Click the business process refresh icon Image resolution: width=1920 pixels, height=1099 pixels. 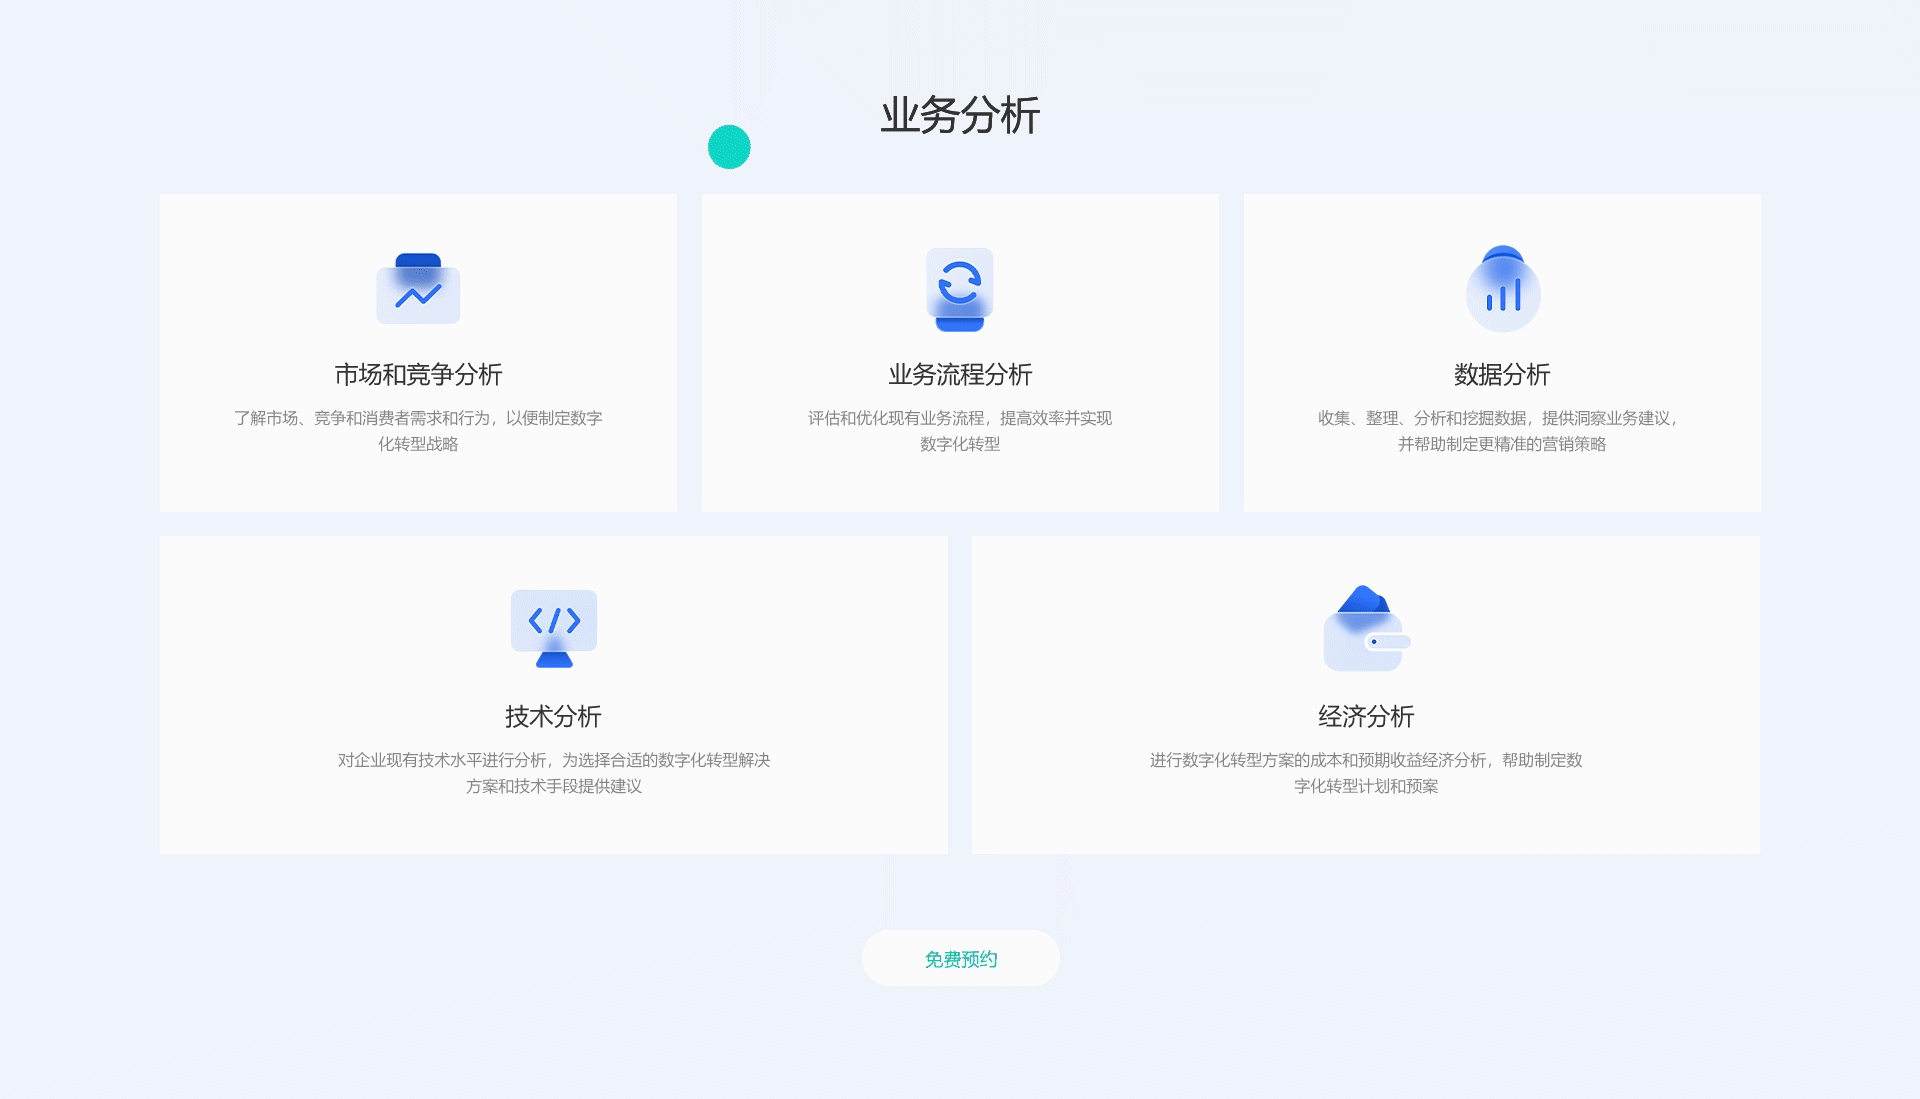coord(959,289)
